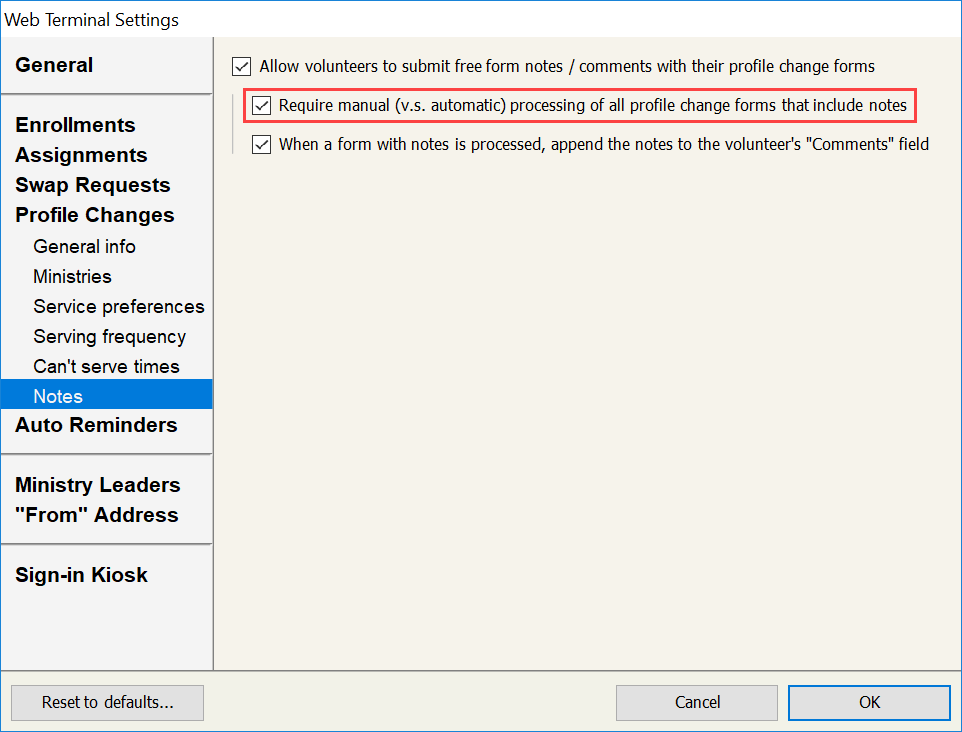This screenshot has width=962, height=732.
Task: Open Swap Requests settings
Action: click(x=92, y=185)
